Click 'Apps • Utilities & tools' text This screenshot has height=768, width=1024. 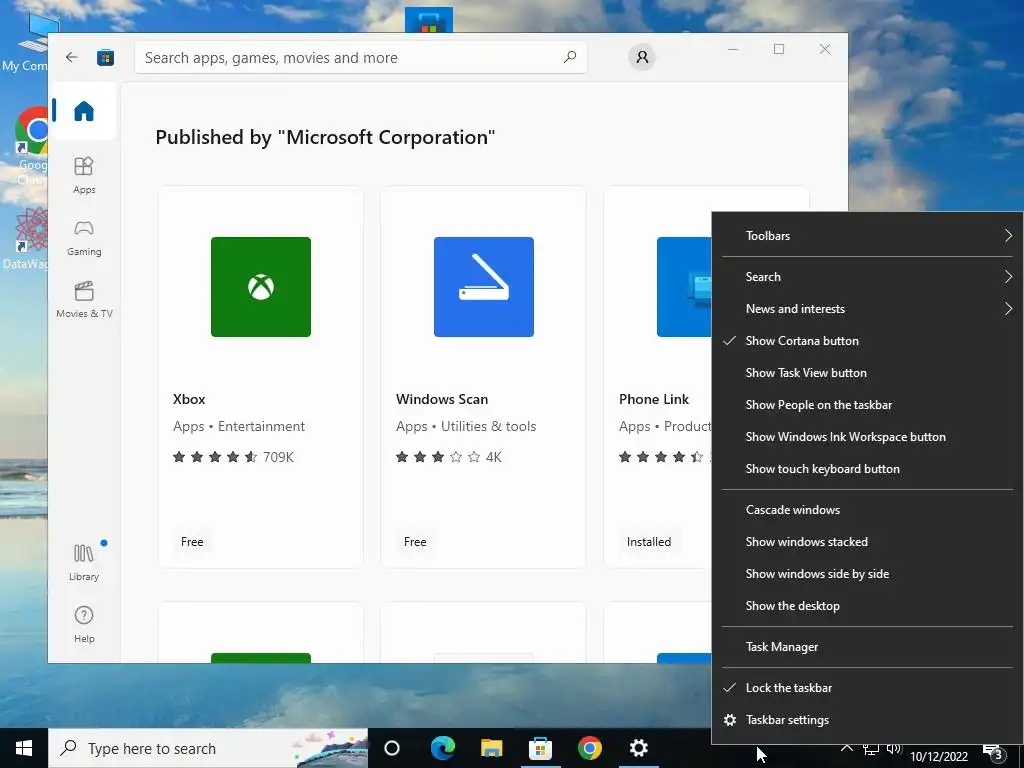point(466,426)
